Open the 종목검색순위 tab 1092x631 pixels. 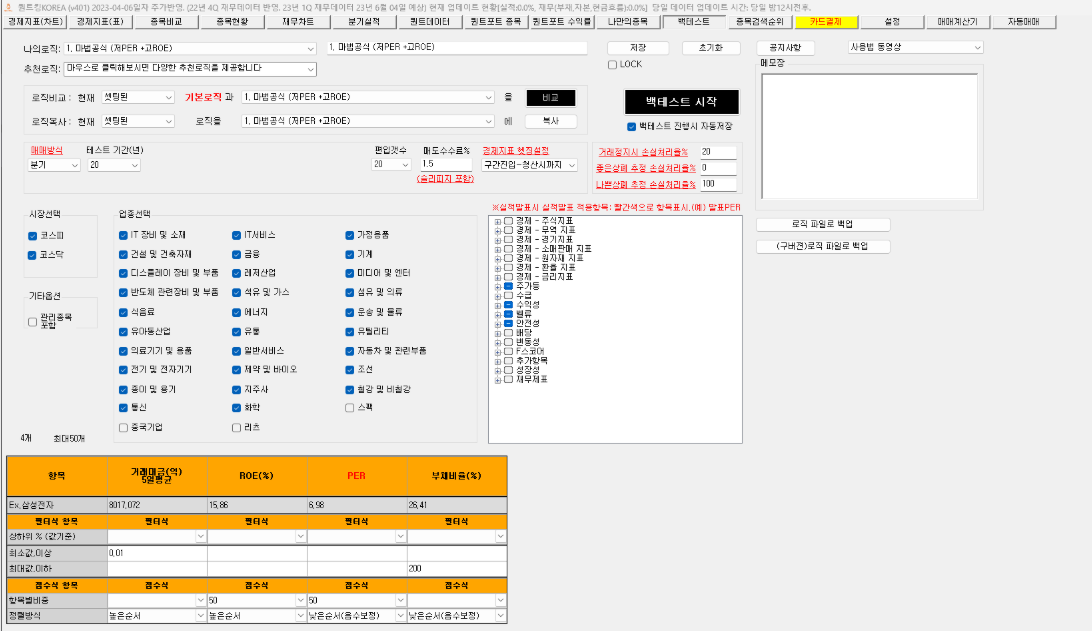759,22
